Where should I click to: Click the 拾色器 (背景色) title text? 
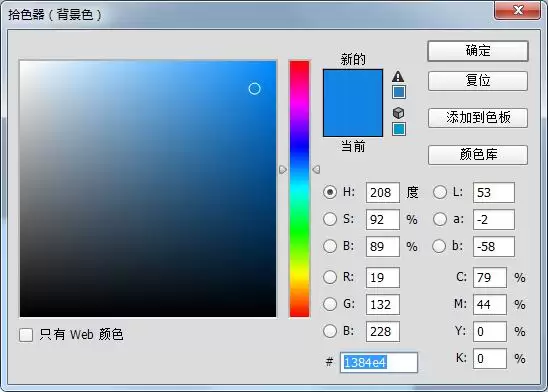(x=55, y=15)
